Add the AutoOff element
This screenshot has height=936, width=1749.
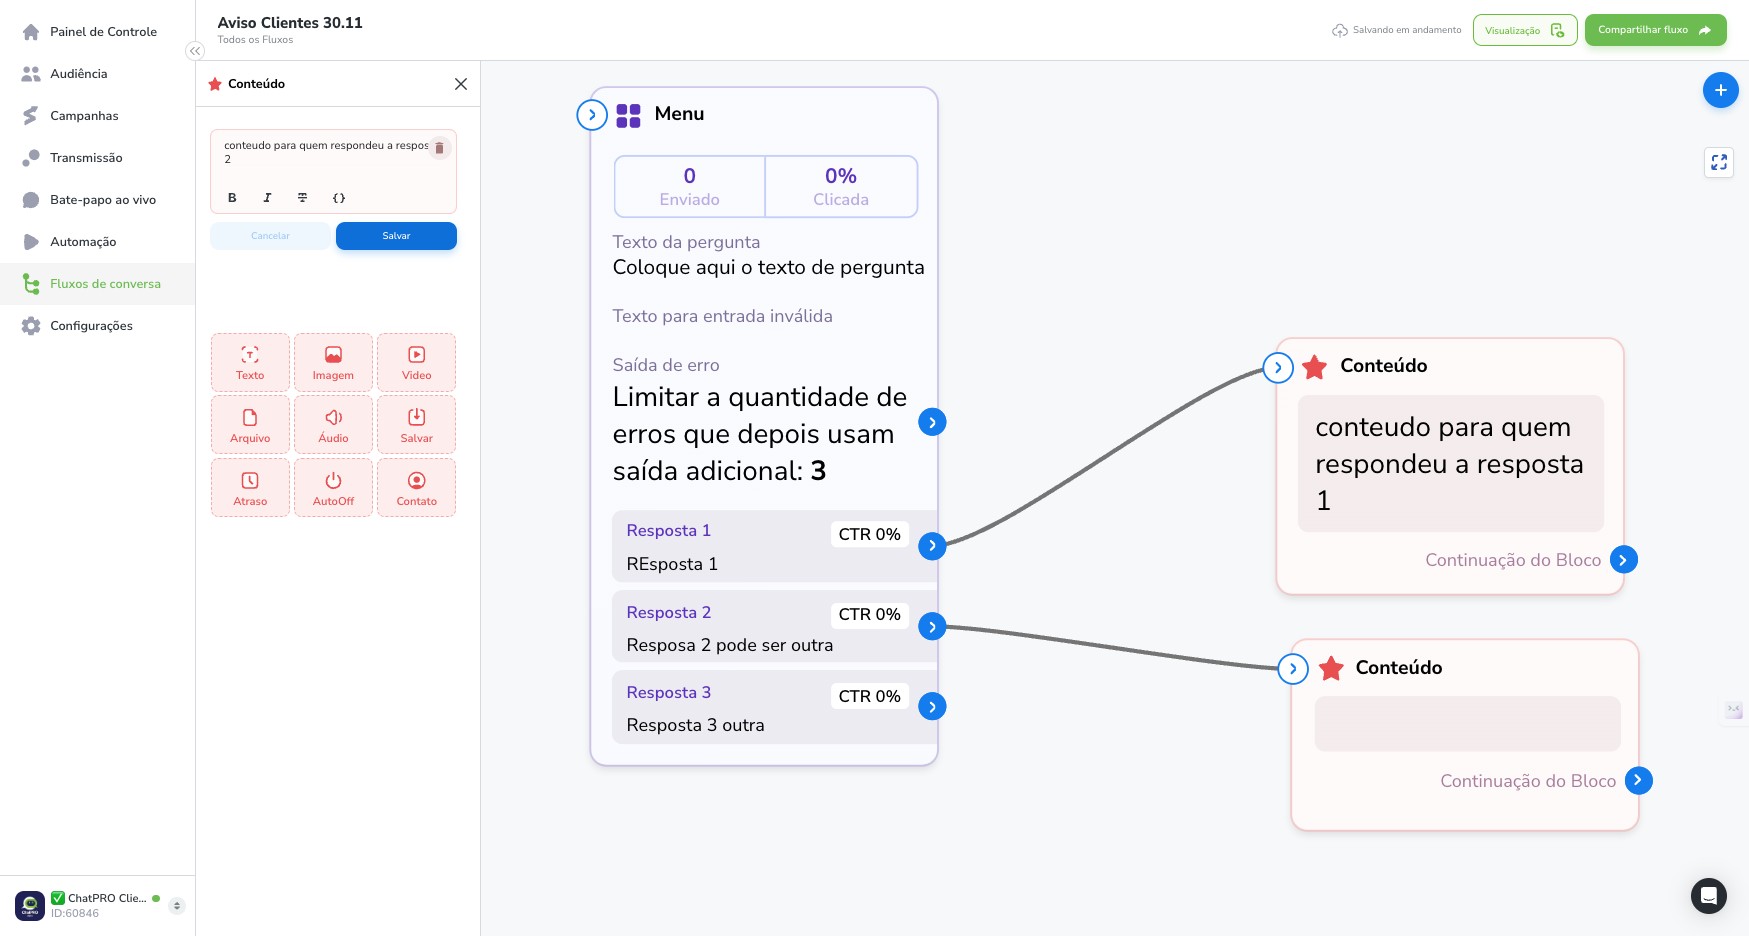(333, 488)
